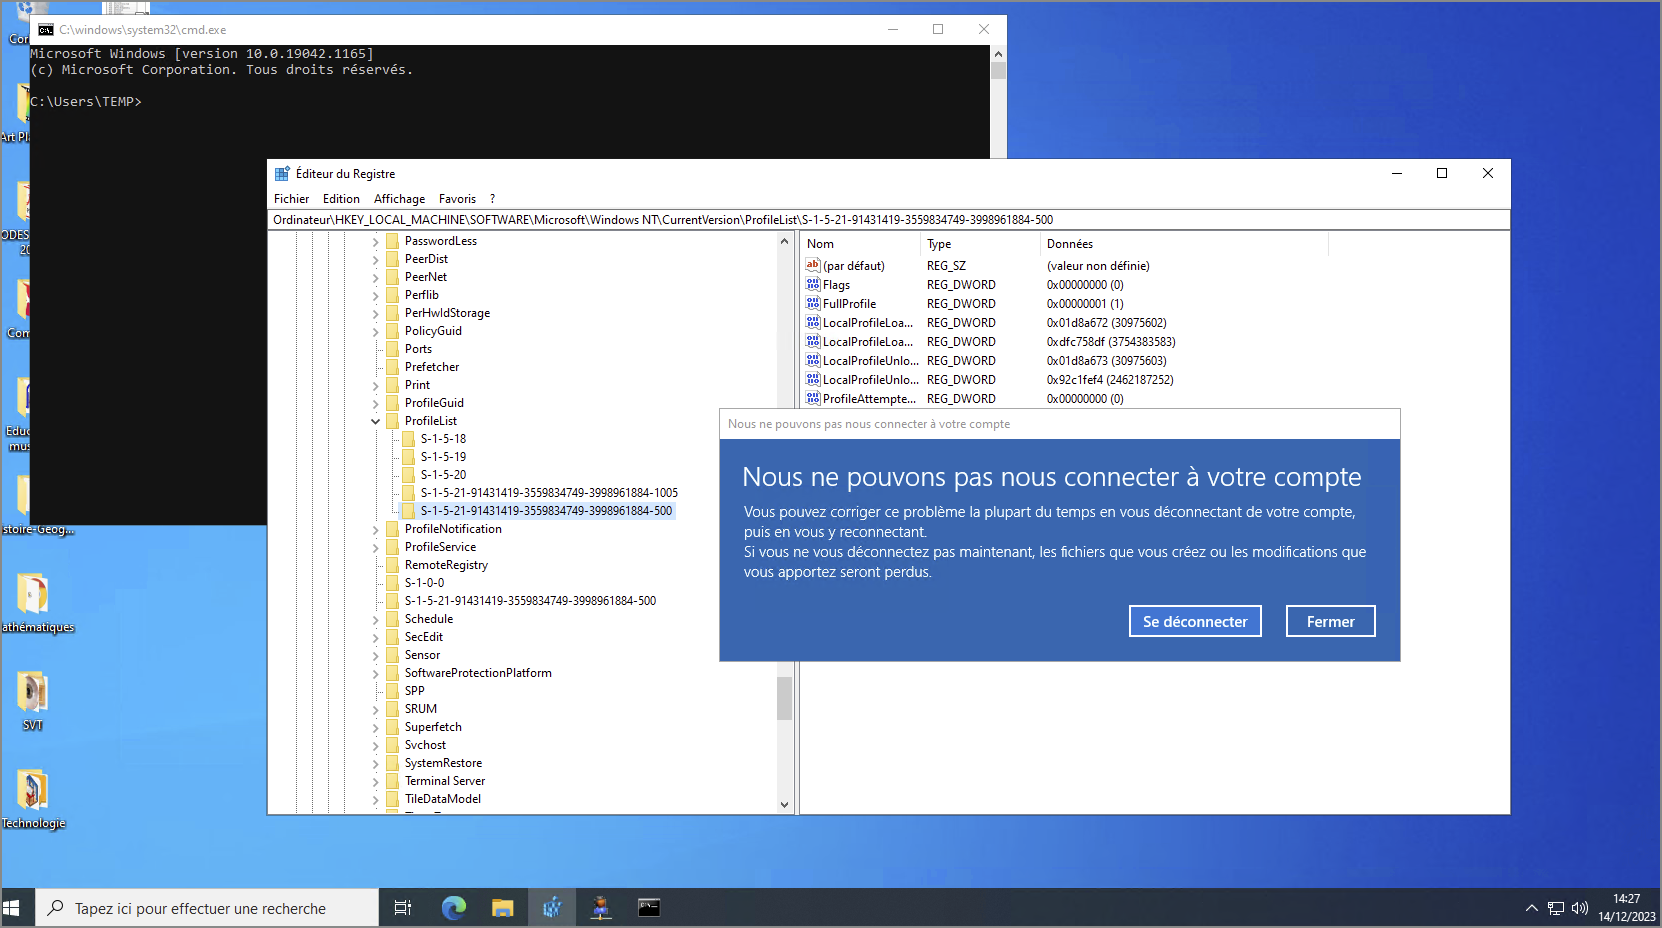This screenshot has width=1662, height=928.
Task: Launch the taskbar icon right of the Registry Editor icon
Action: click(x=601, y=908)
